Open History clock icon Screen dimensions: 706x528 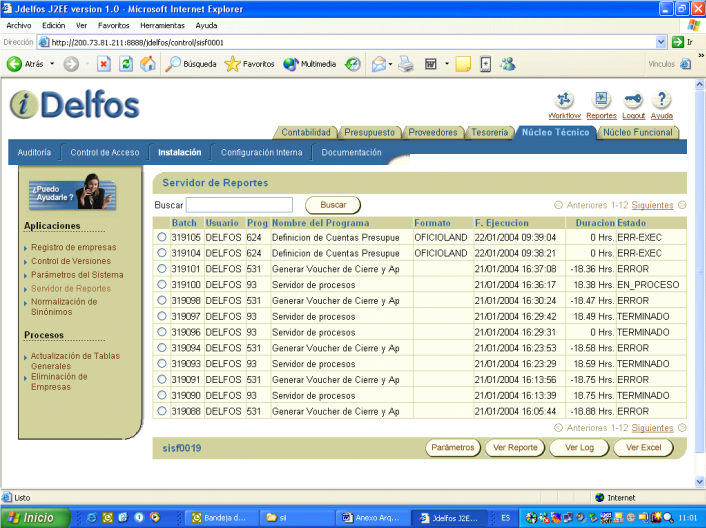click(x=353, y=64)
